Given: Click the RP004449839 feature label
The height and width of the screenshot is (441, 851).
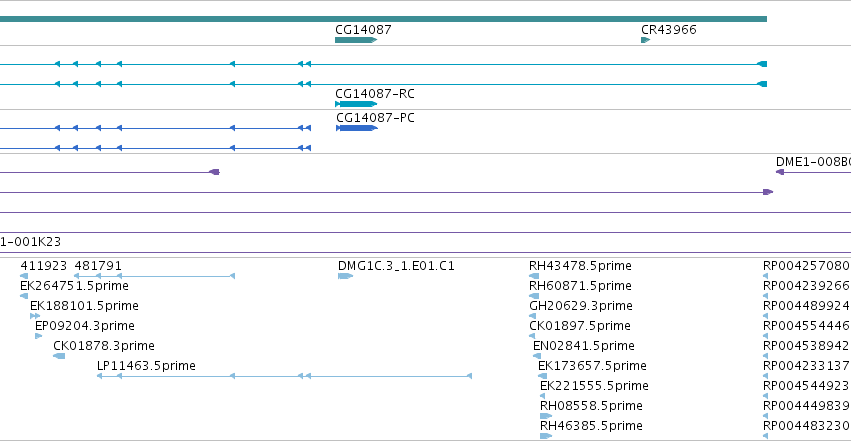Looking at the screenshot, I should (x=806, y=406).
